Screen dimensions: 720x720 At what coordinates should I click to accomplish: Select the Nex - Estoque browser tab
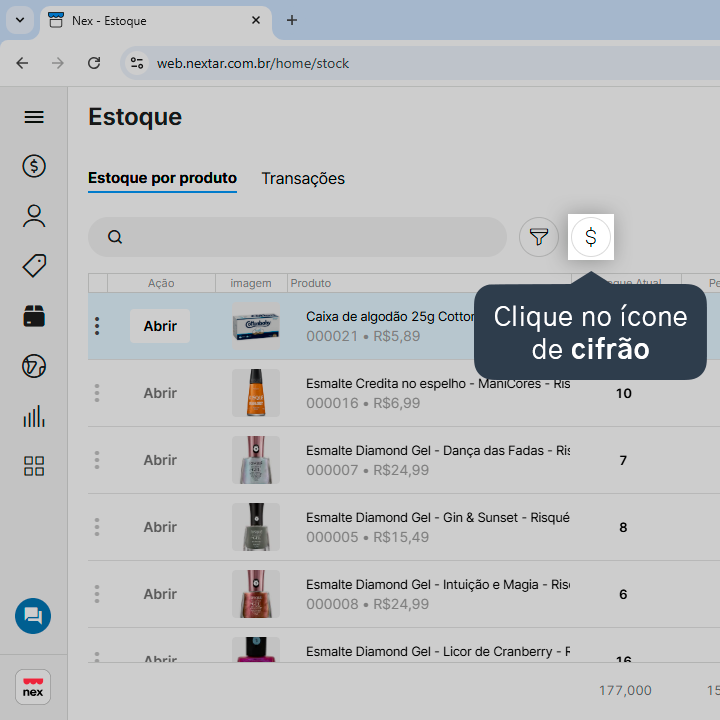[x=156, y=21]
